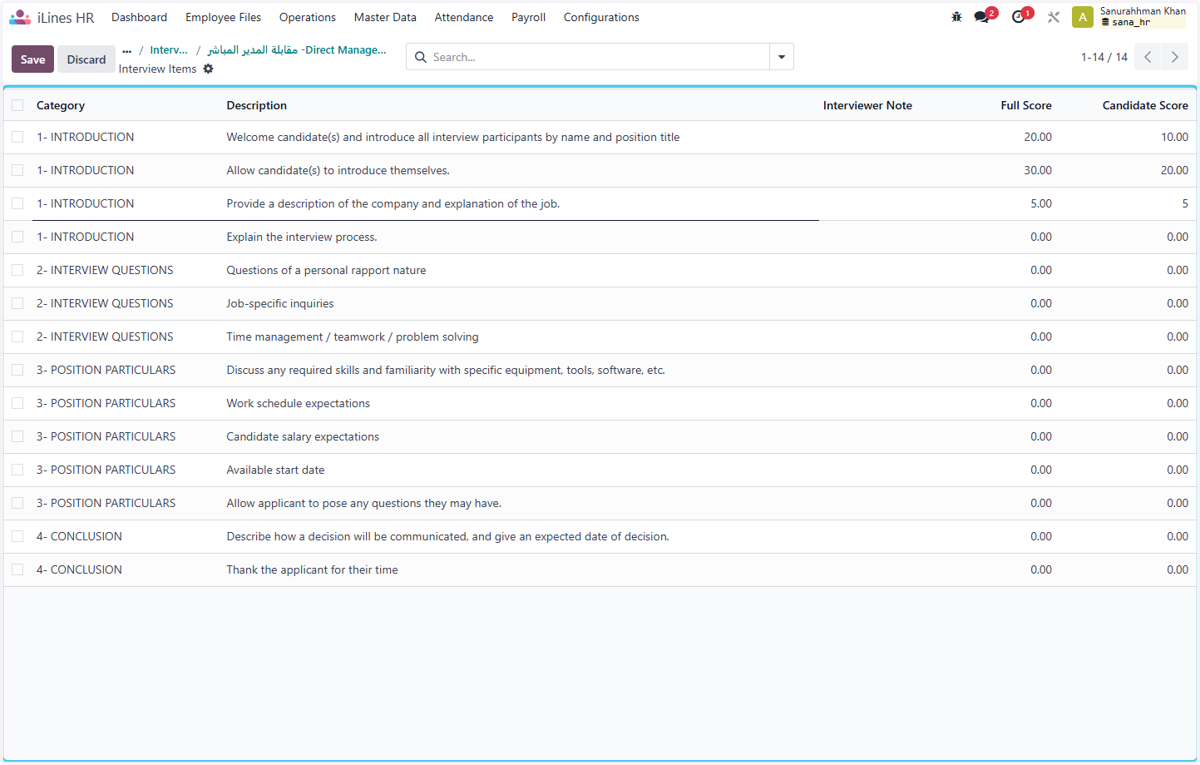Focus the Search input field
This screenshot has height=765, width=1200.
coord(598,57)
